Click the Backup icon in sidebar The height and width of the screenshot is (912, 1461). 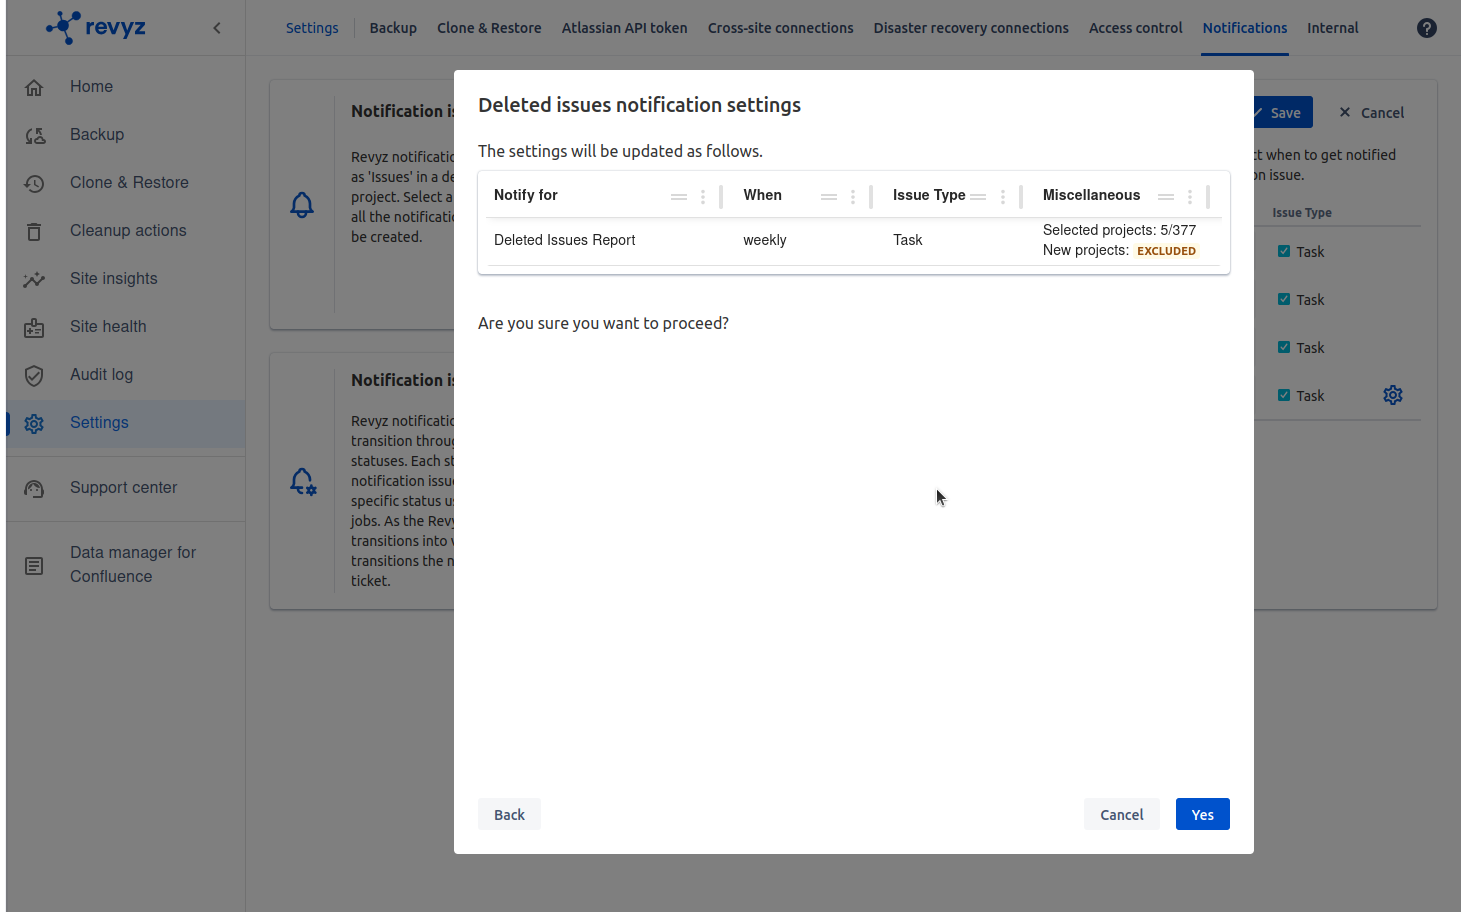(x=34, y=136)
